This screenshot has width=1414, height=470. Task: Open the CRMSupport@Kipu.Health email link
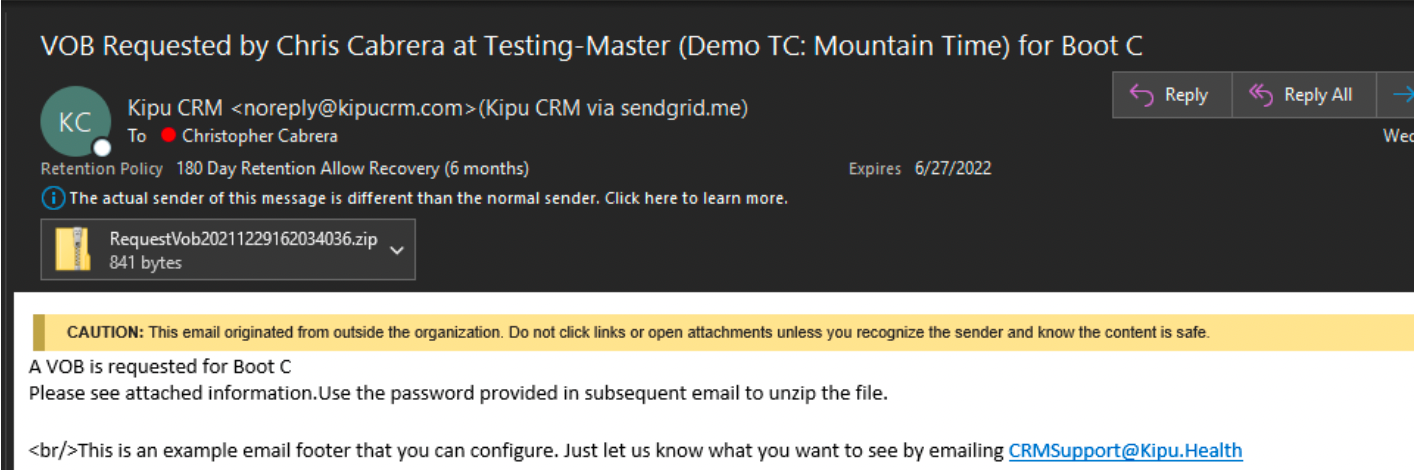coord(1125,450)
